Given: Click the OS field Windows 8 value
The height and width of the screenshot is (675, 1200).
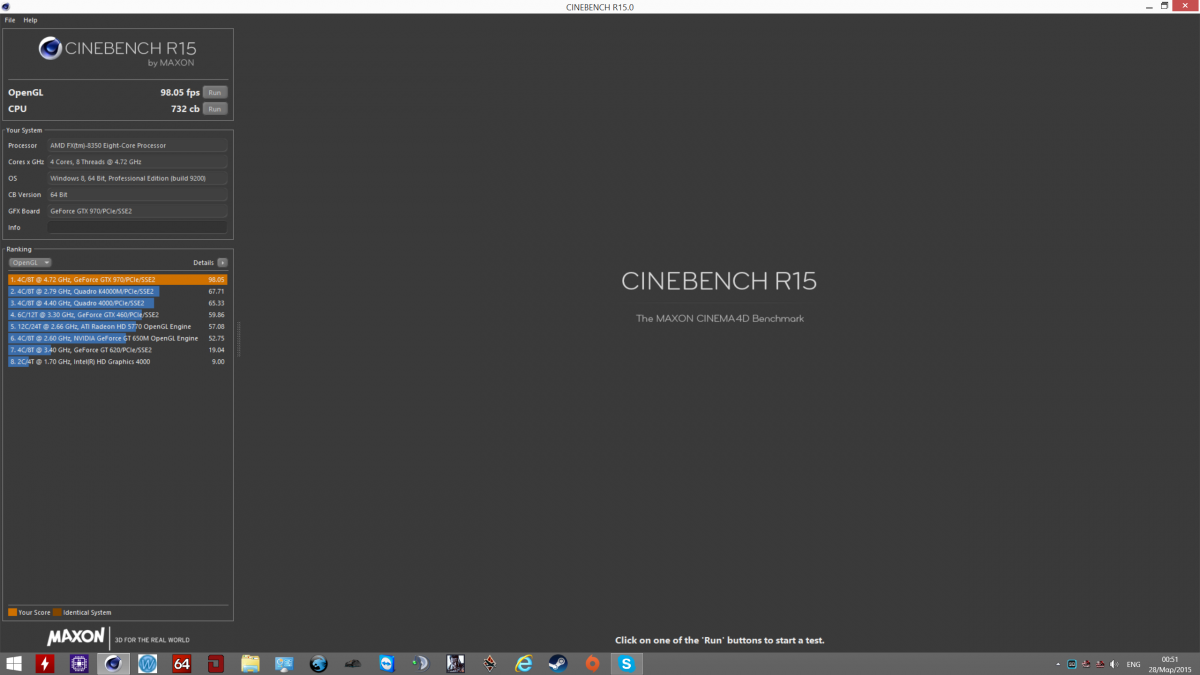Looking at the screenshot, I should tap(137, 178).
